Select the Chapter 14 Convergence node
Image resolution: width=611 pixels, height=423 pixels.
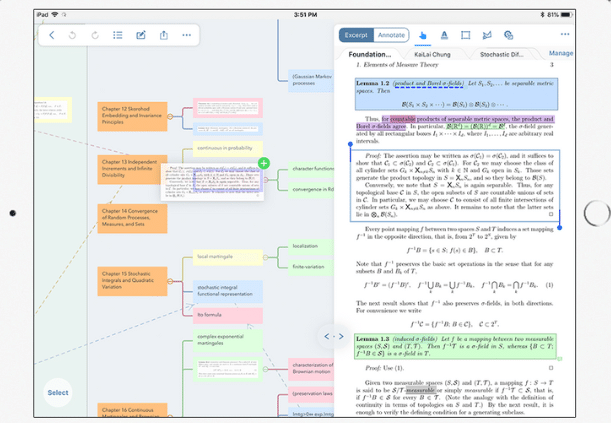click(x=132, y=218)
